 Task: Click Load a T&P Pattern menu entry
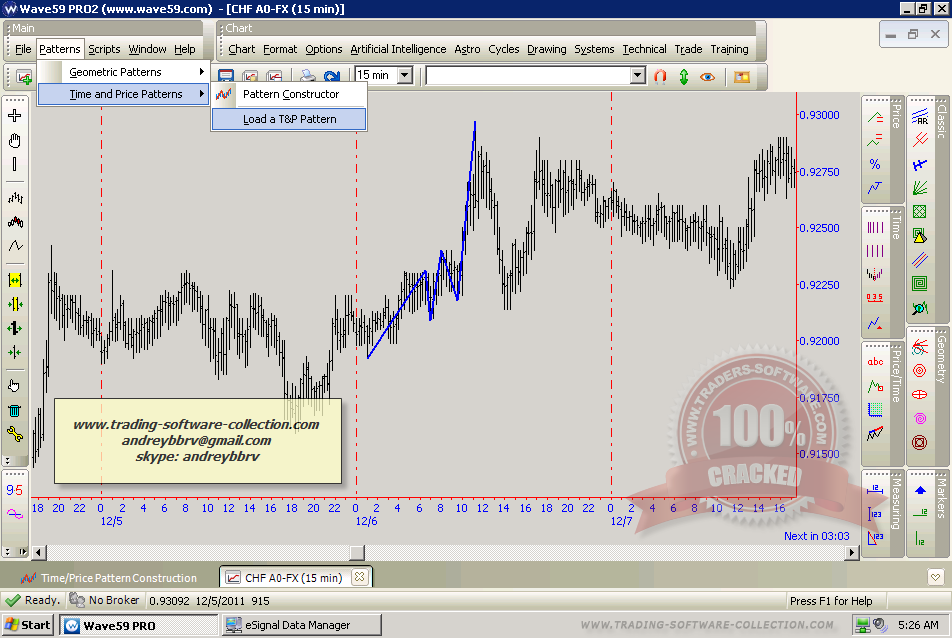click(289, 119)
